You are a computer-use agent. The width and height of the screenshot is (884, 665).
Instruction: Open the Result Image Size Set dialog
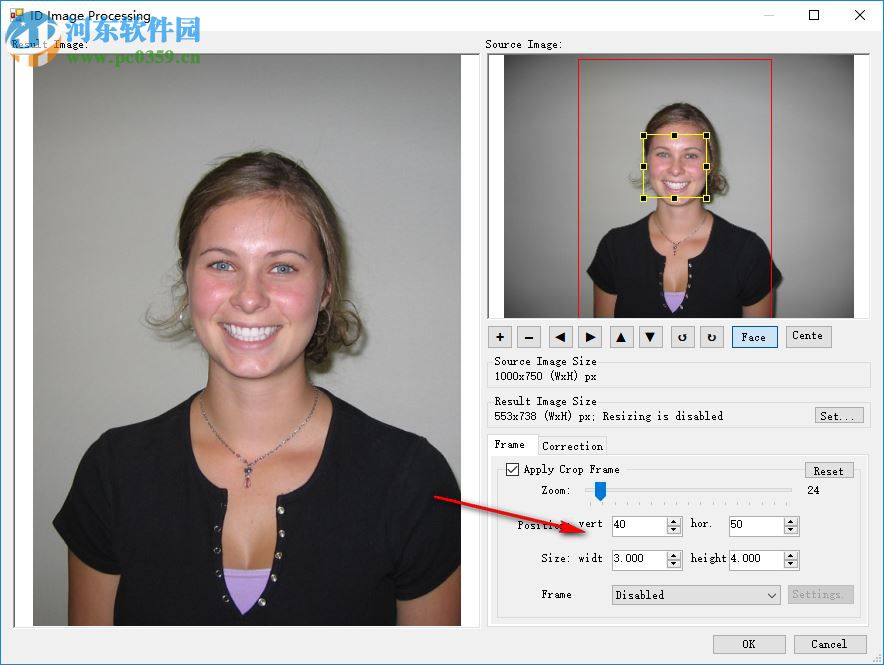(838, 415)
